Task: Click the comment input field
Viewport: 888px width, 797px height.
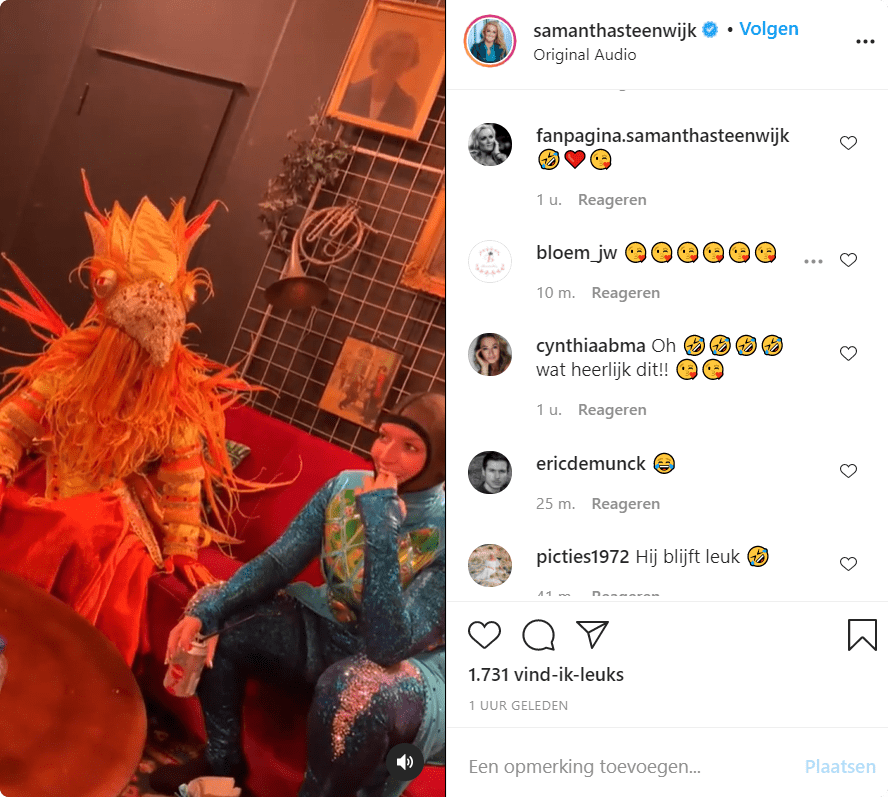Action: point(629,766)
